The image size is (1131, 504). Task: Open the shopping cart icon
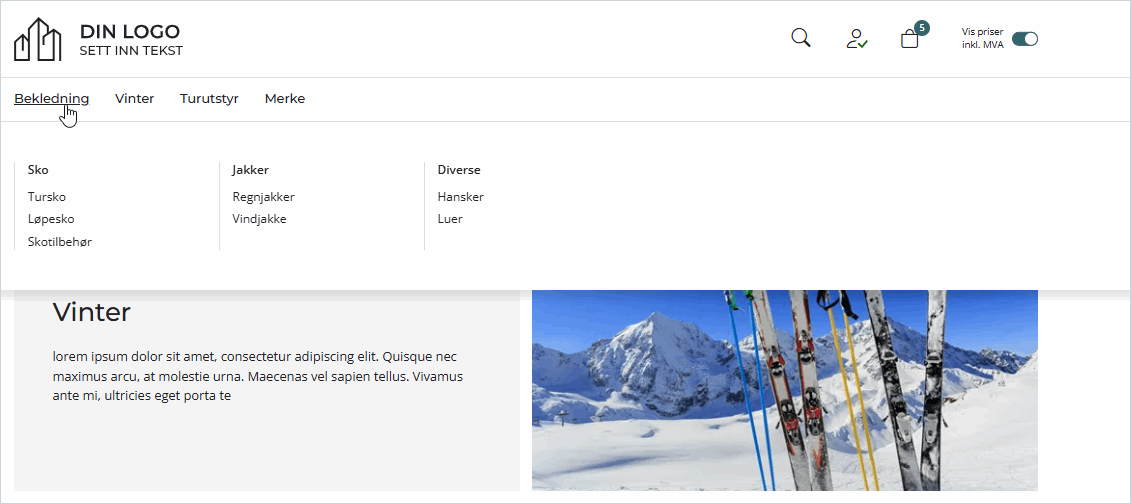click(x=909, y=40)
